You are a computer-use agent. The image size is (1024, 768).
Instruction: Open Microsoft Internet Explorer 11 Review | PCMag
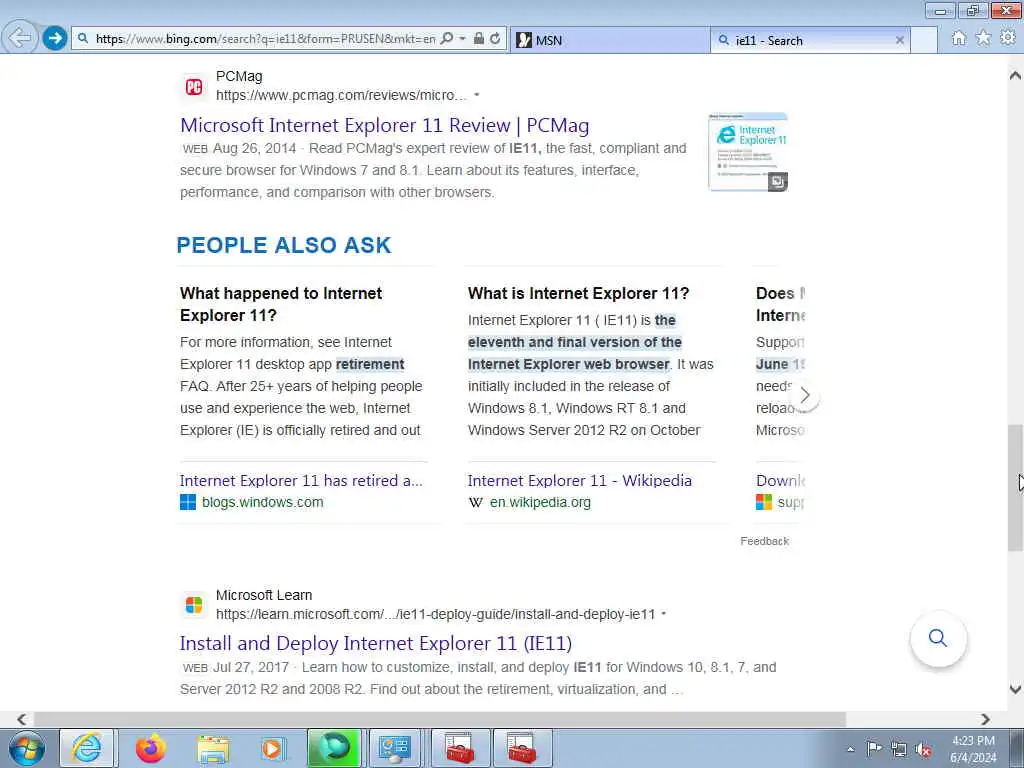click(x=384, y=125)
